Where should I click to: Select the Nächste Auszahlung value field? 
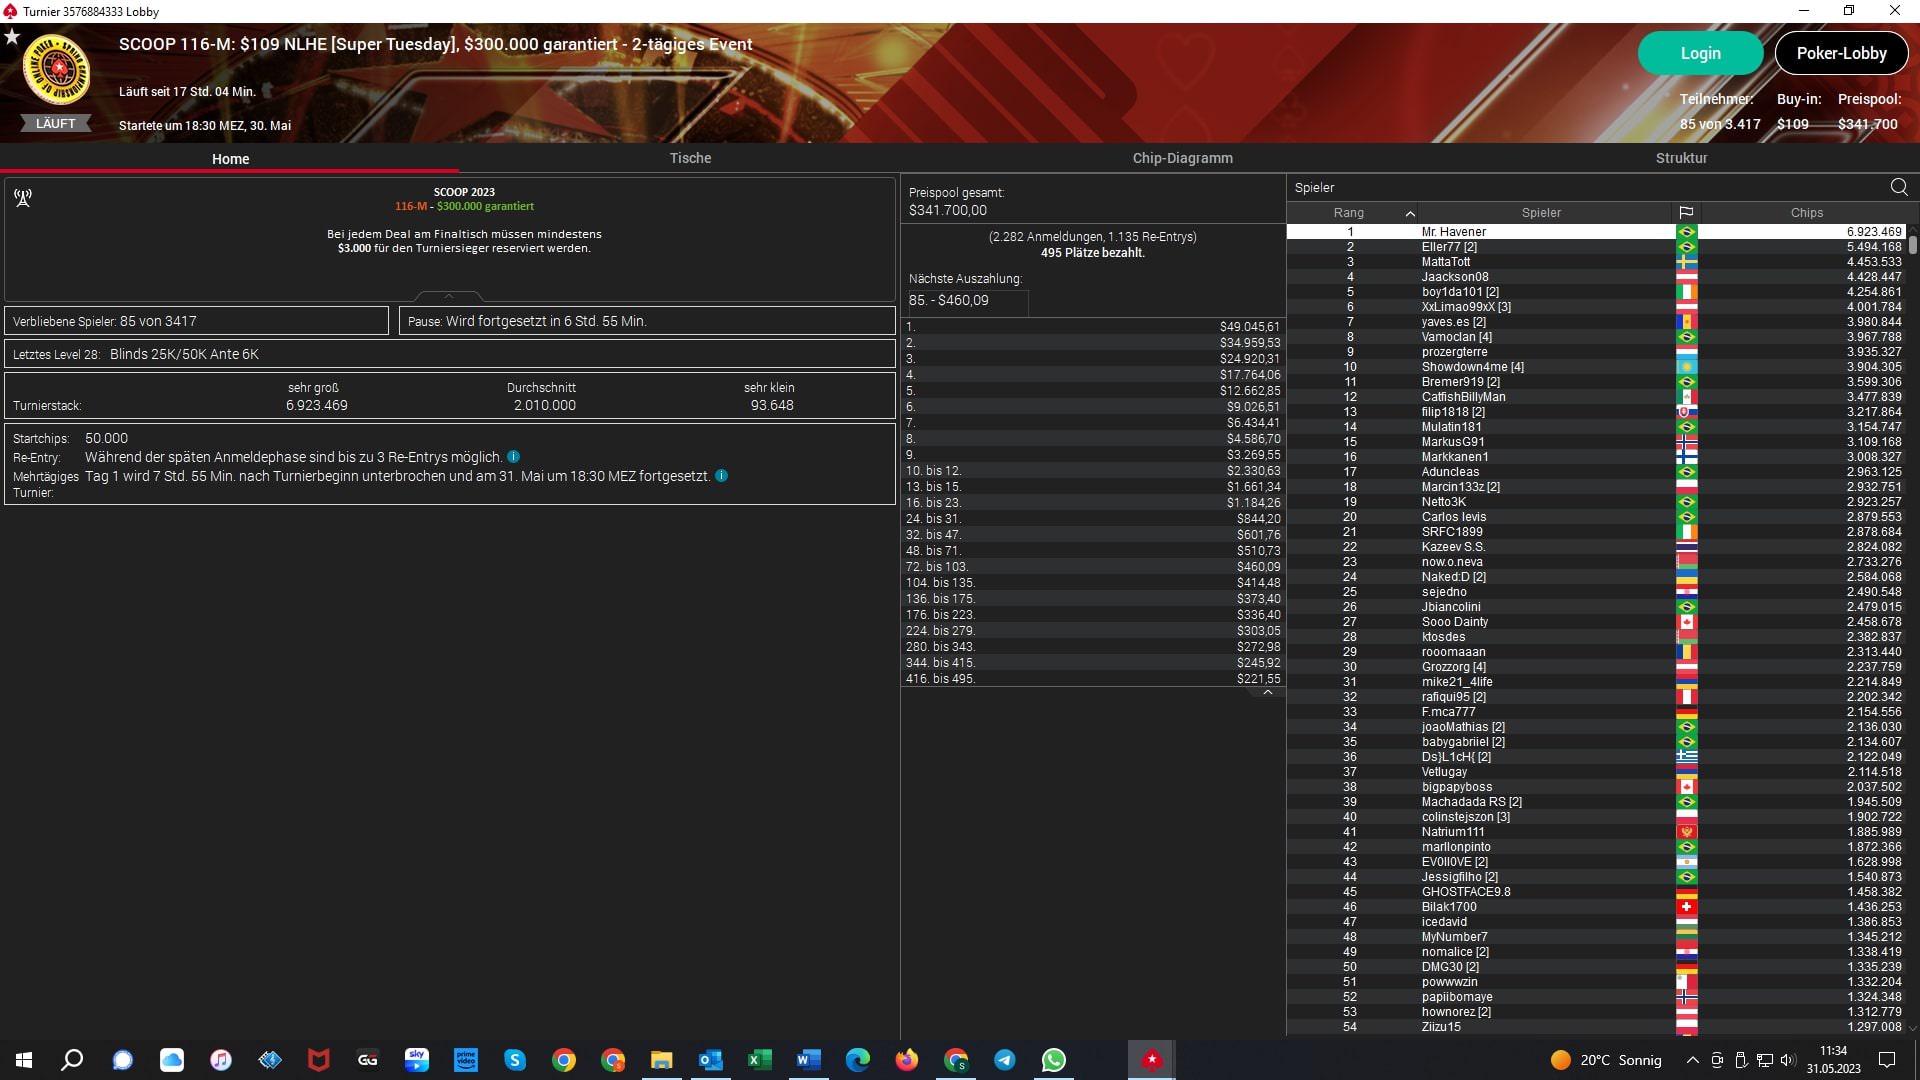pyautogui.click(x=967, y=301)
